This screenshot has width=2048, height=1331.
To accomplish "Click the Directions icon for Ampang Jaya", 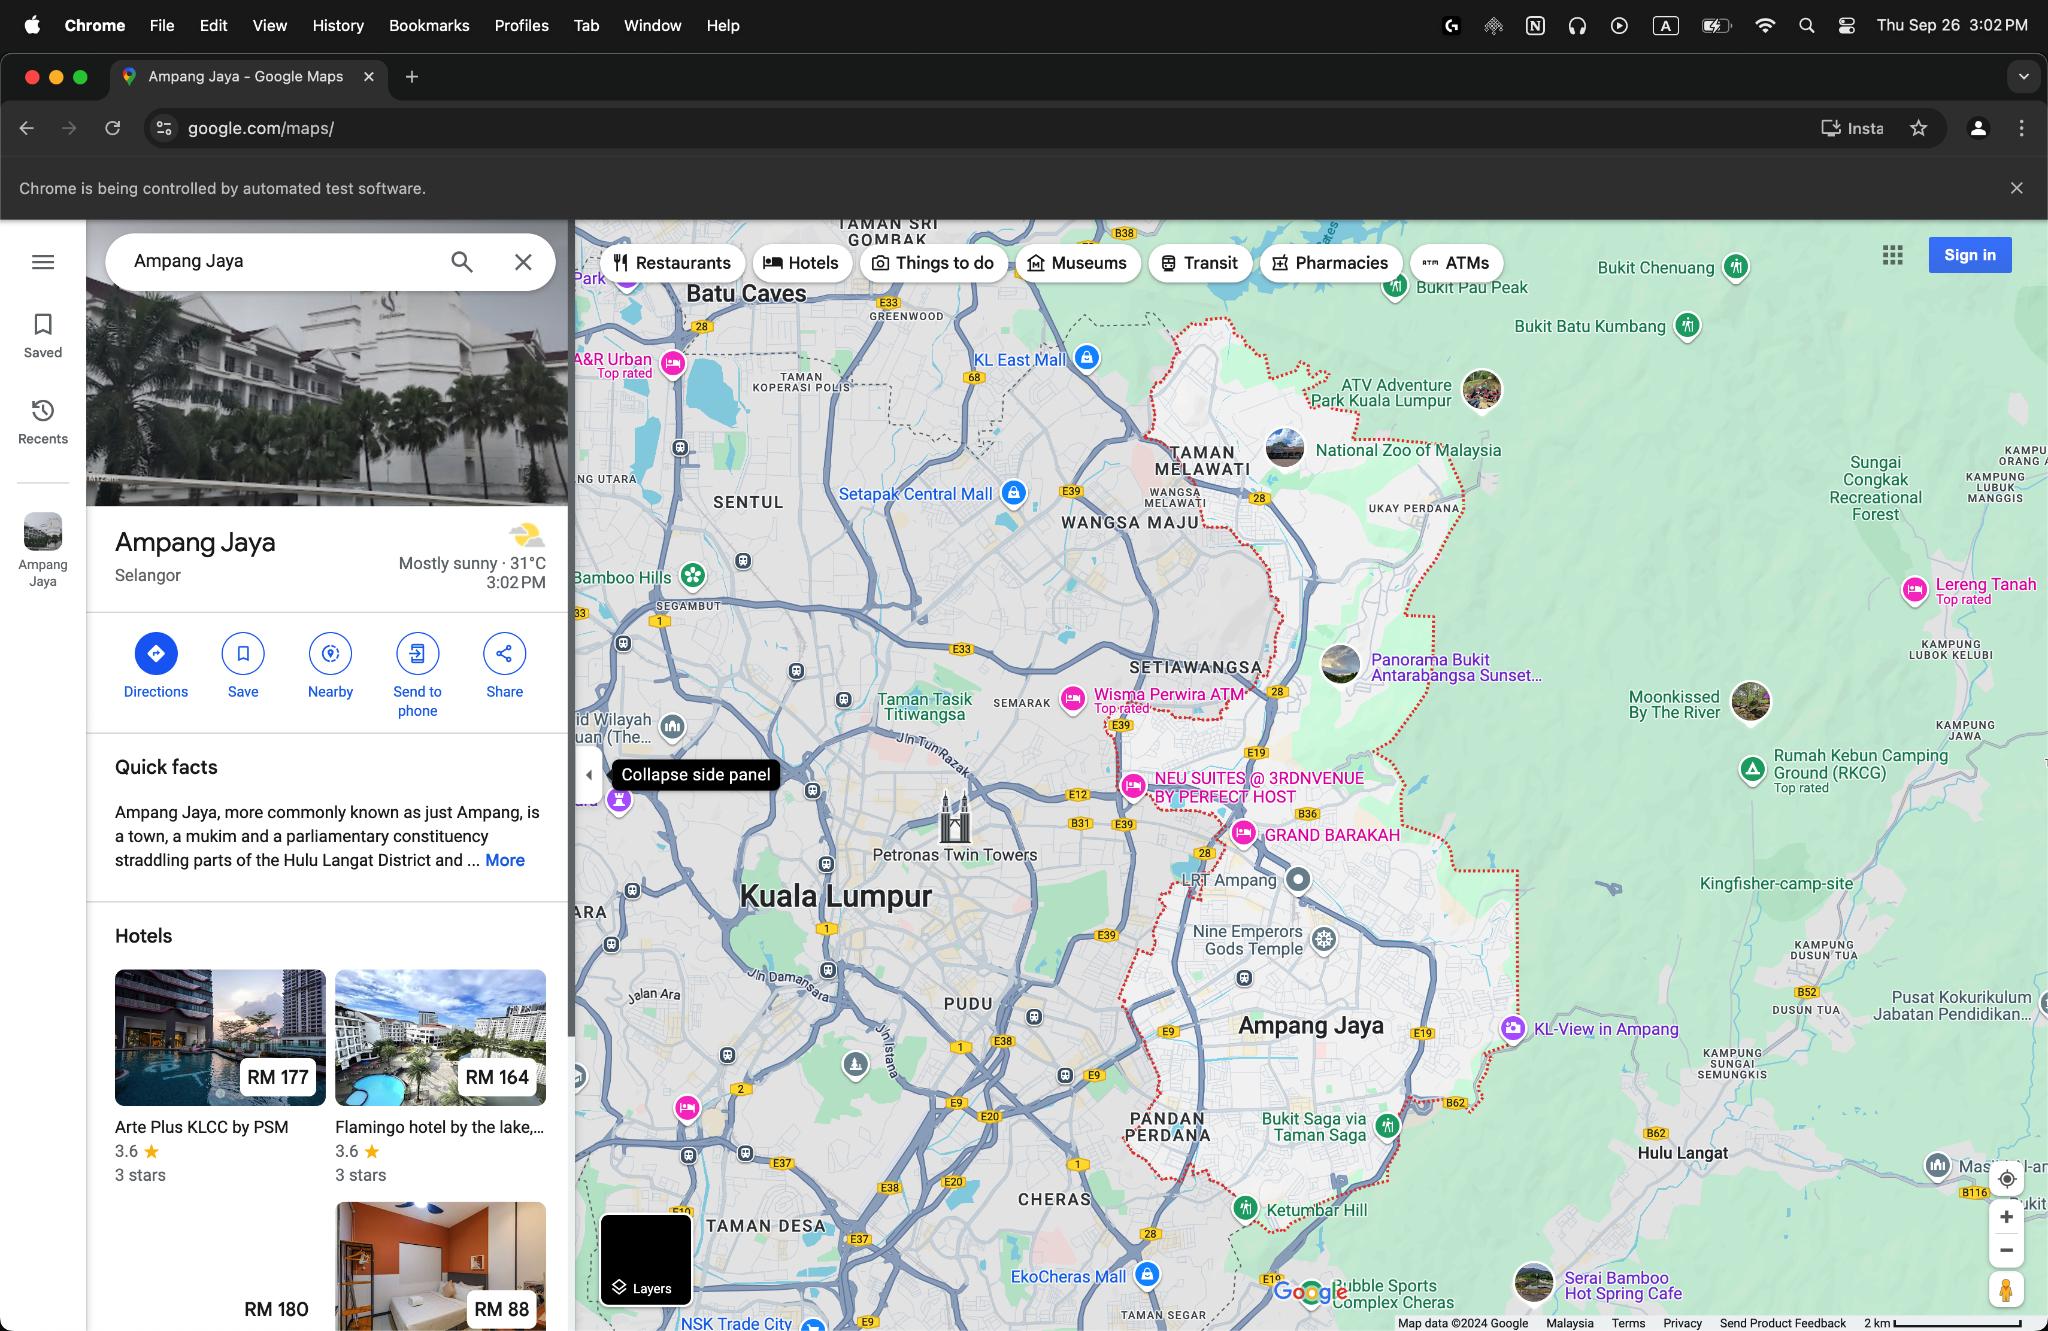I will tap(154, 652).
